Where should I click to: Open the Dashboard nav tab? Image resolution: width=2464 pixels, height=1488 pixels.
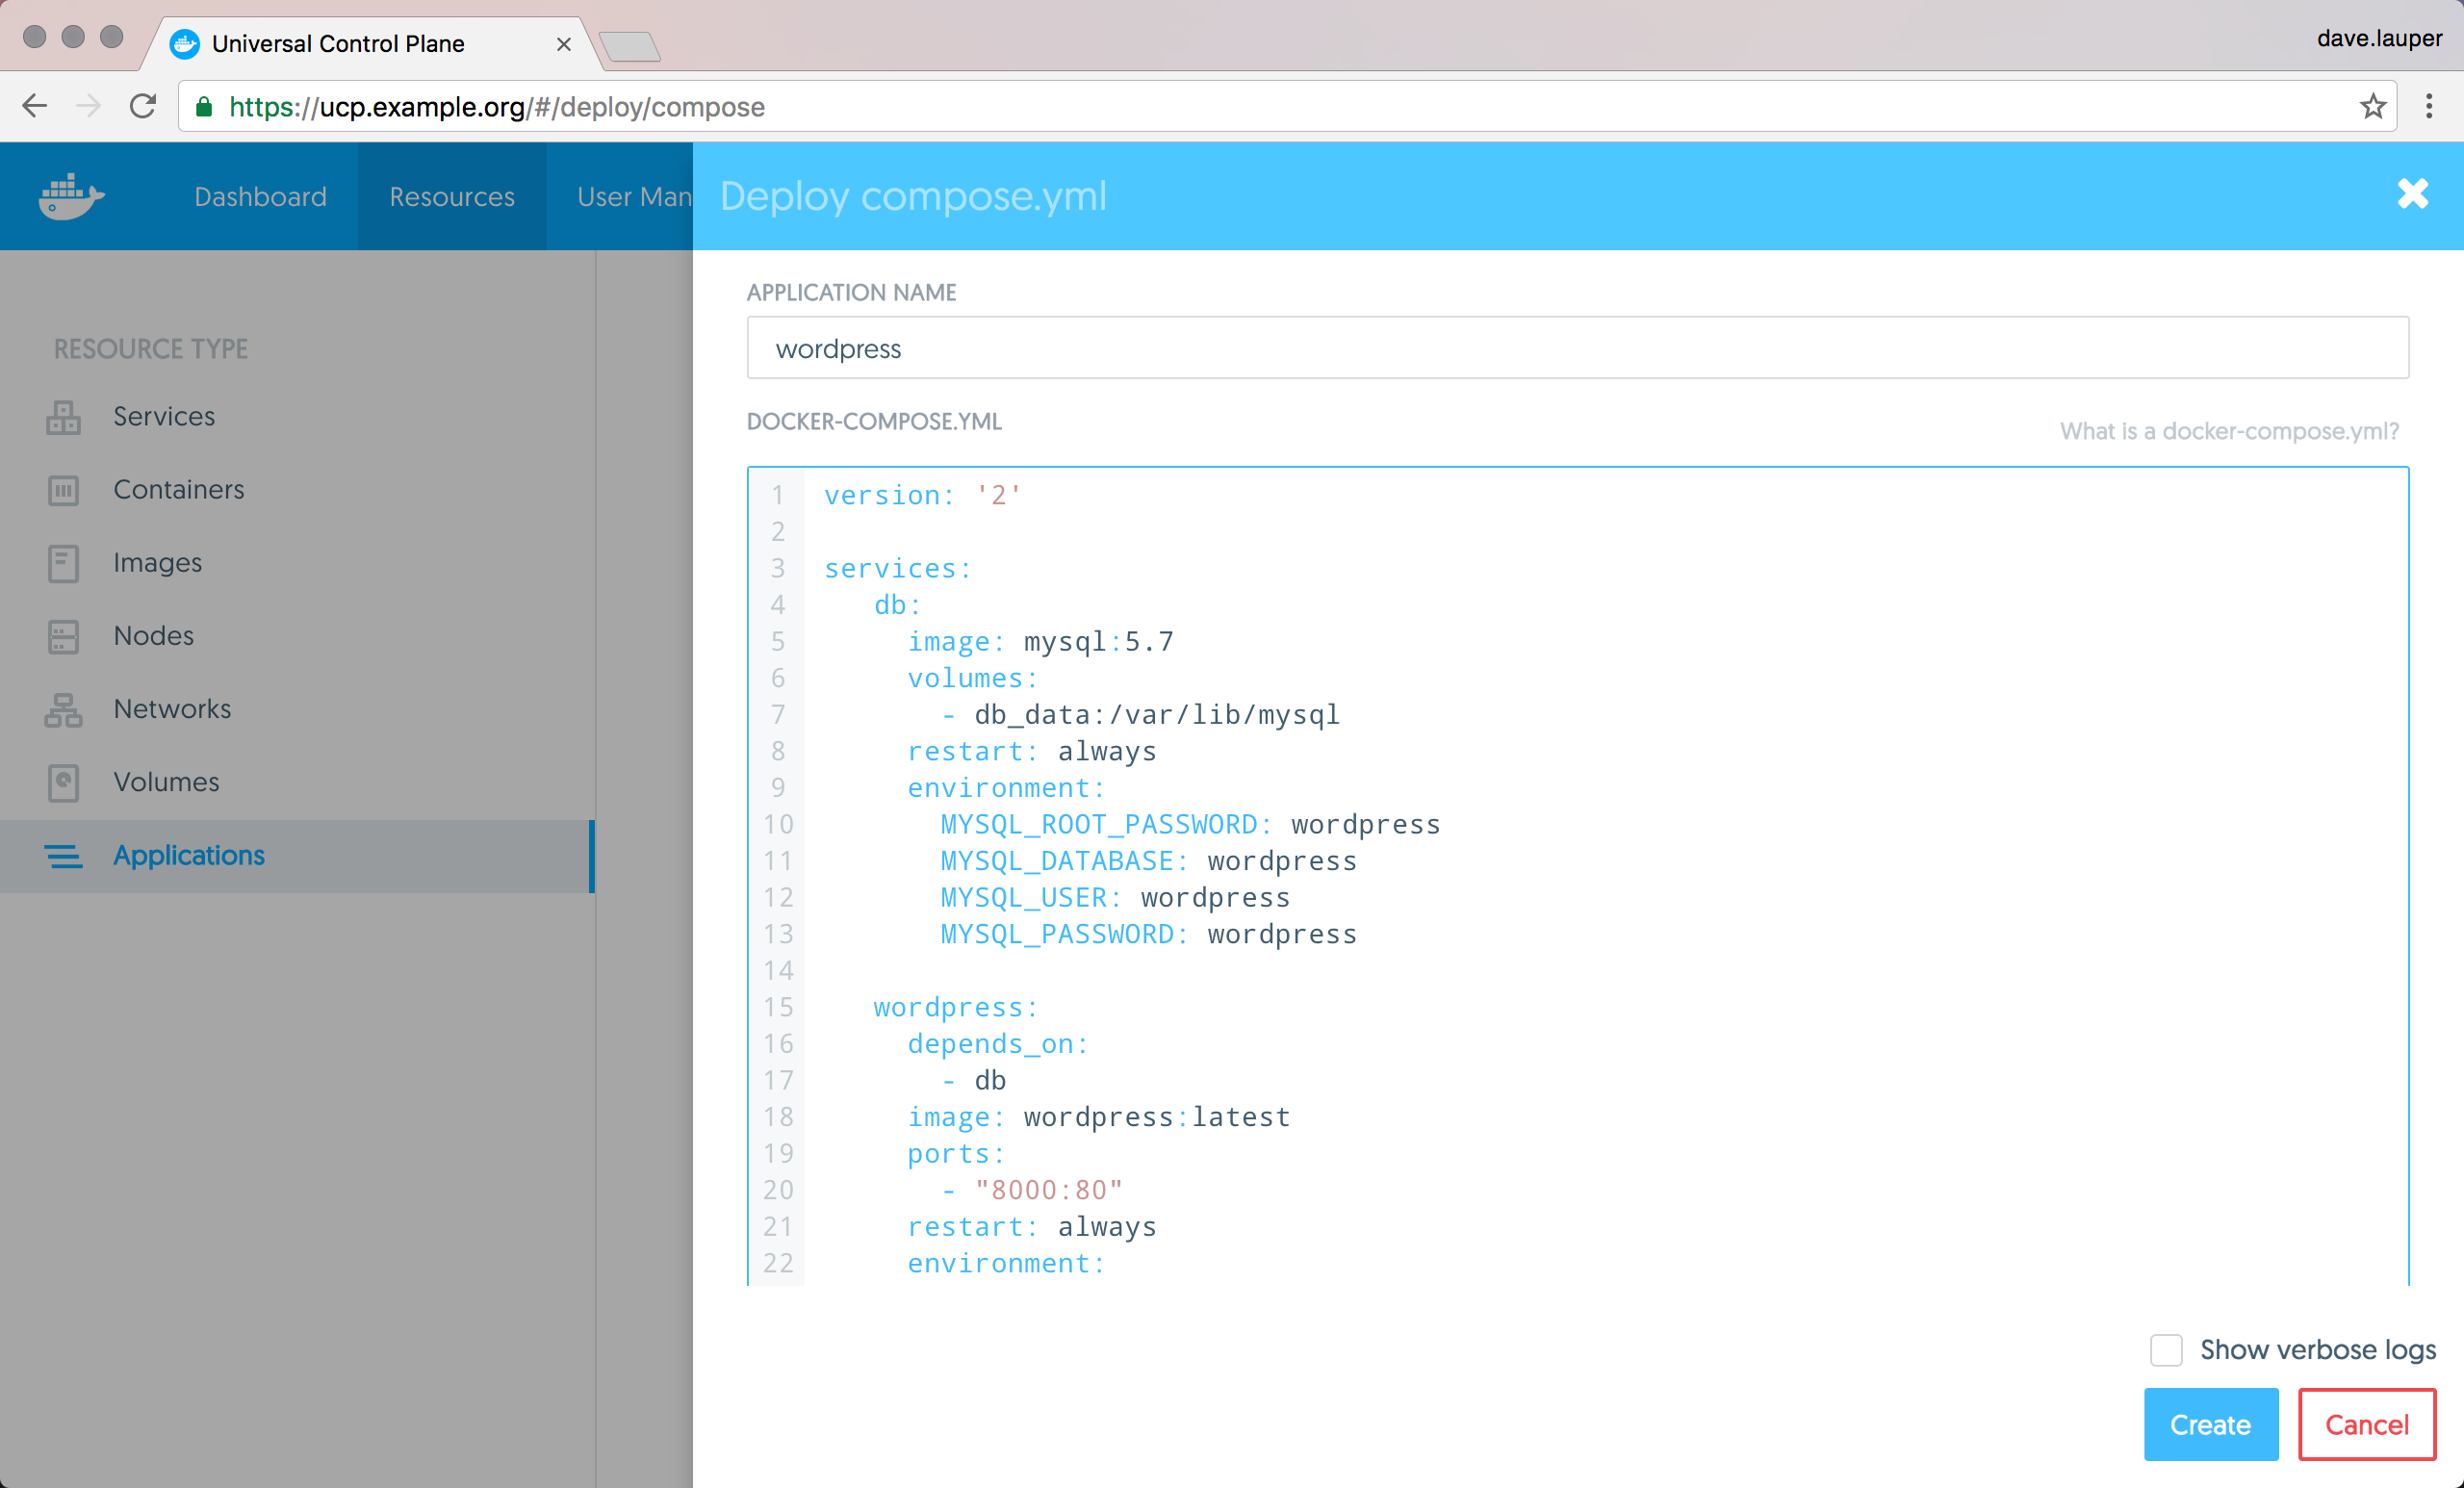[x=260, y=196]
